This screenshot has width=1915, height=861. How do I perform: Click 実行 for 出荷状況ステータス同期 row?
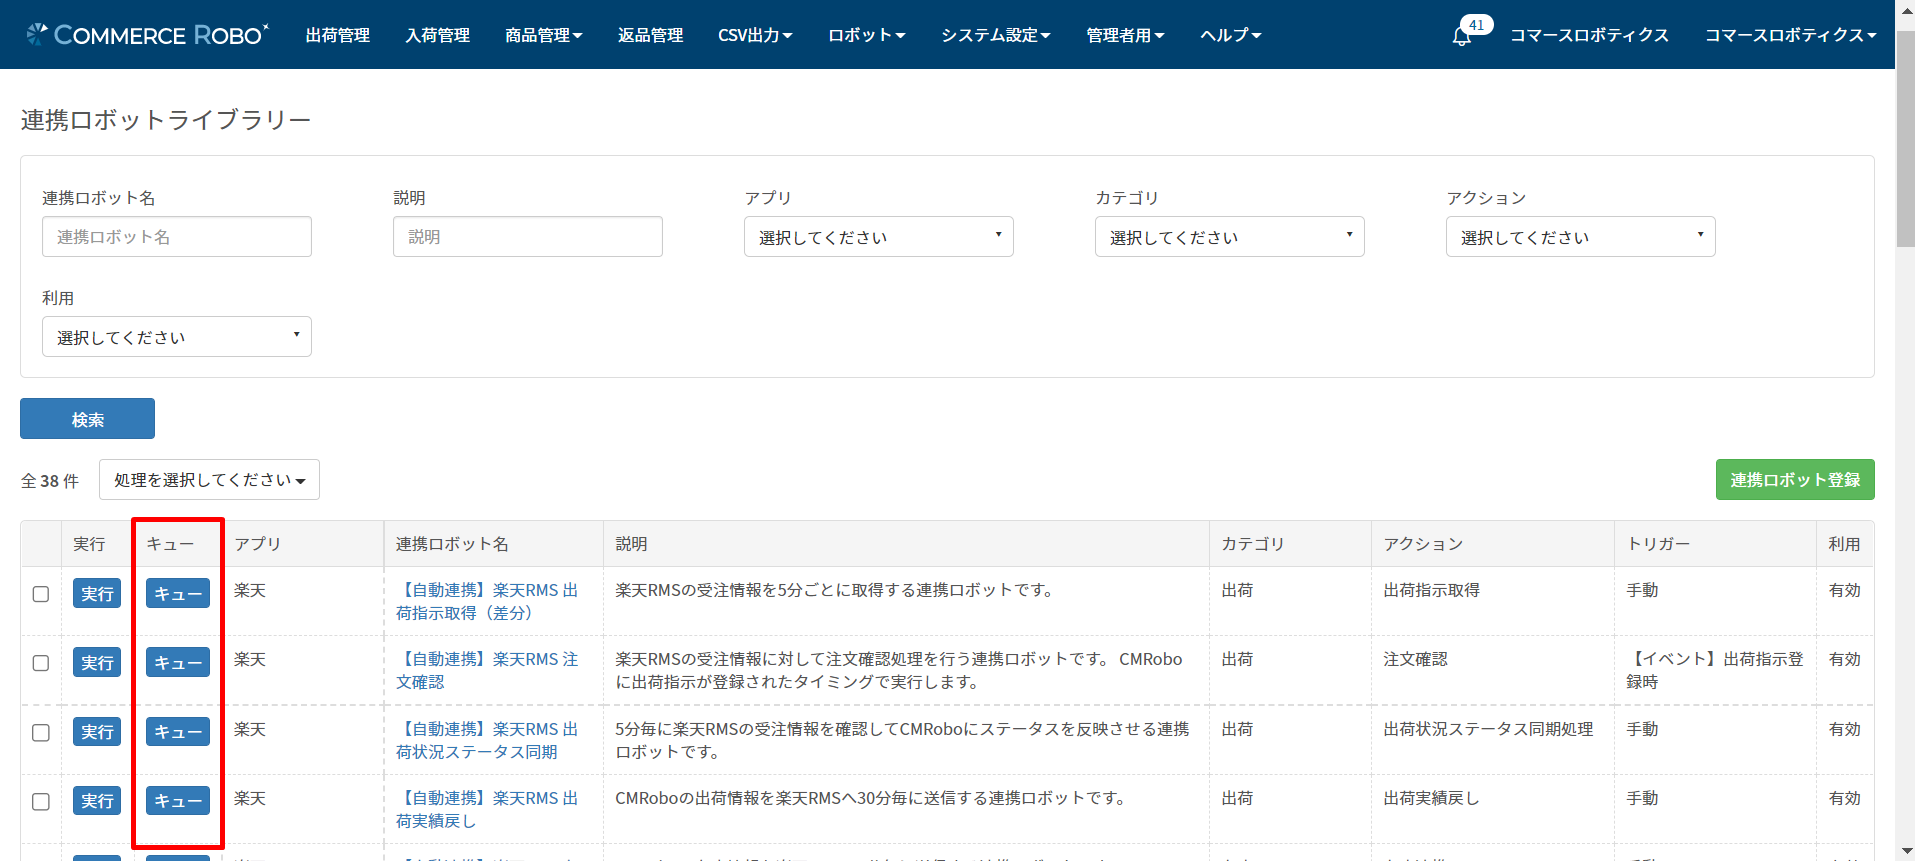97,731
